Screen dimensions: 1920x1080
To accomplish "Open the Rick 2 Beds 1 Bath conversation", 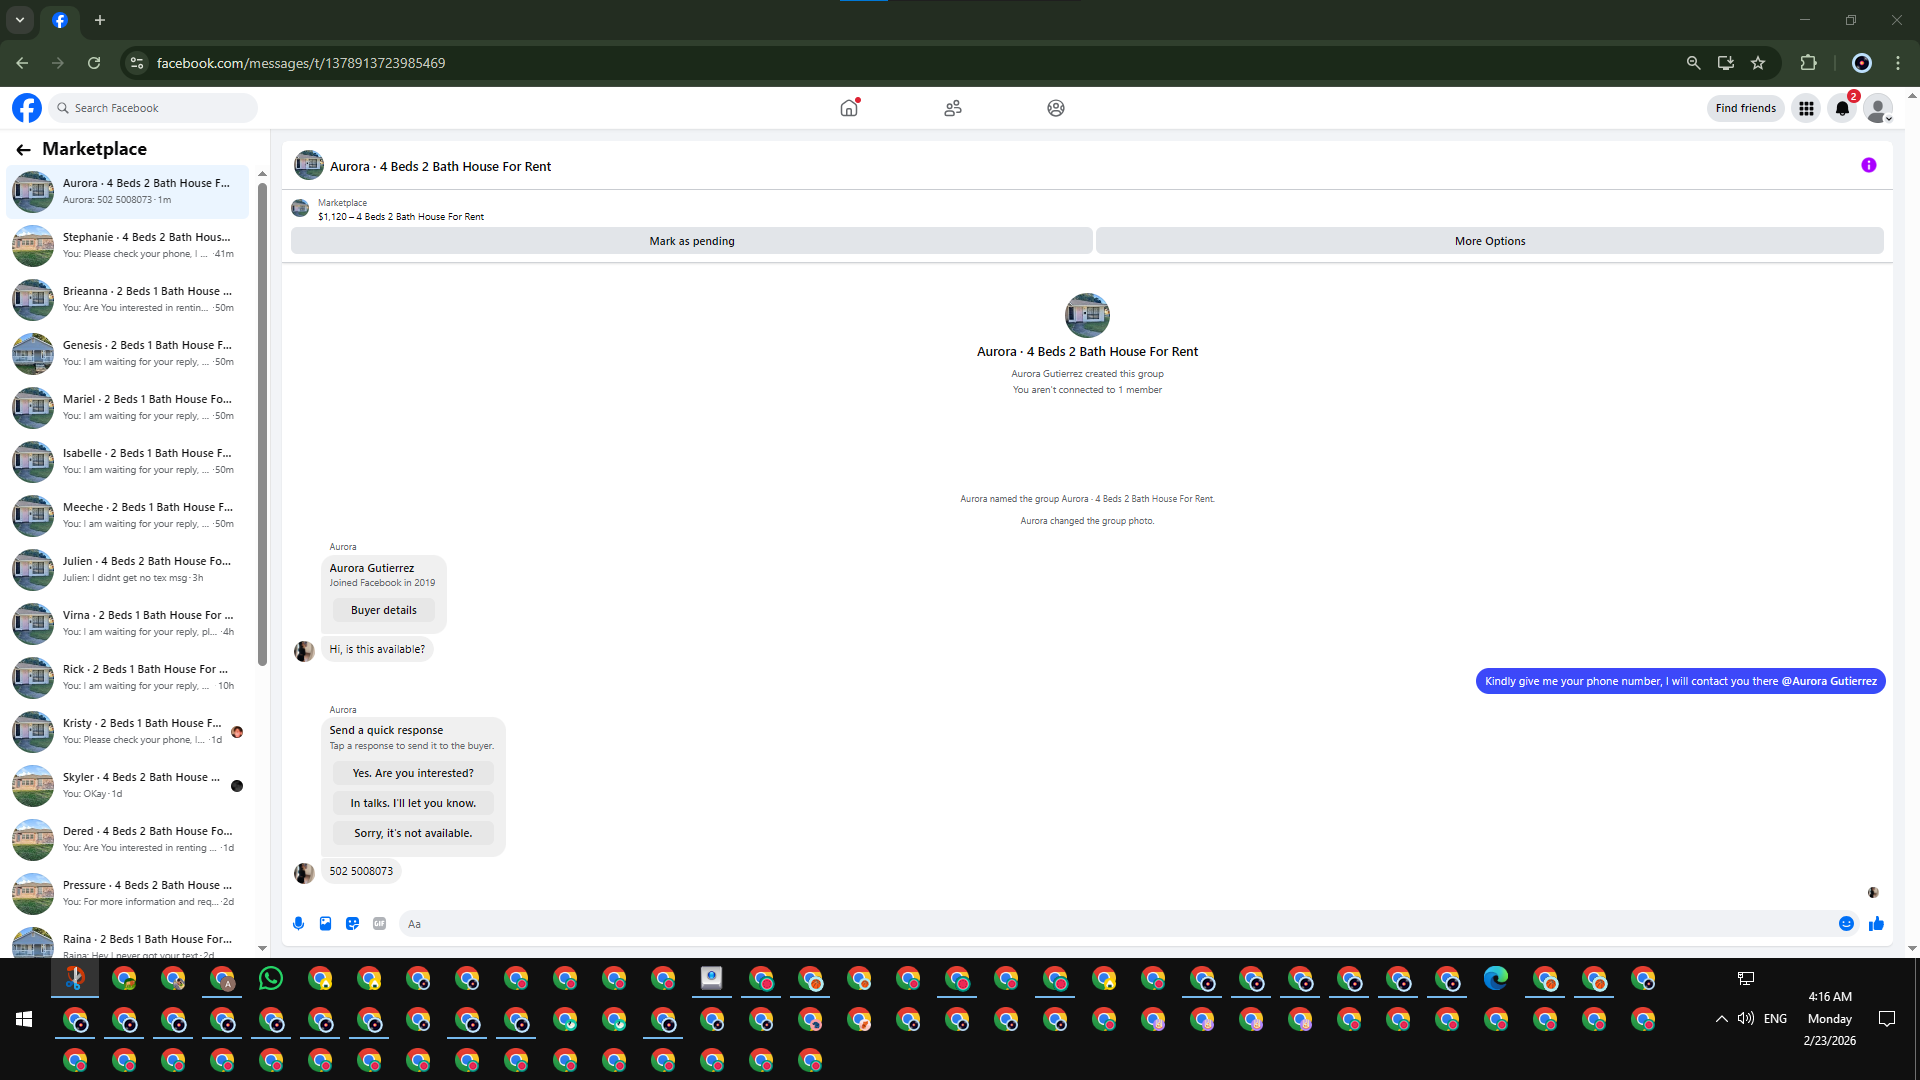I will pyautogui.click(x=128, y=678).
